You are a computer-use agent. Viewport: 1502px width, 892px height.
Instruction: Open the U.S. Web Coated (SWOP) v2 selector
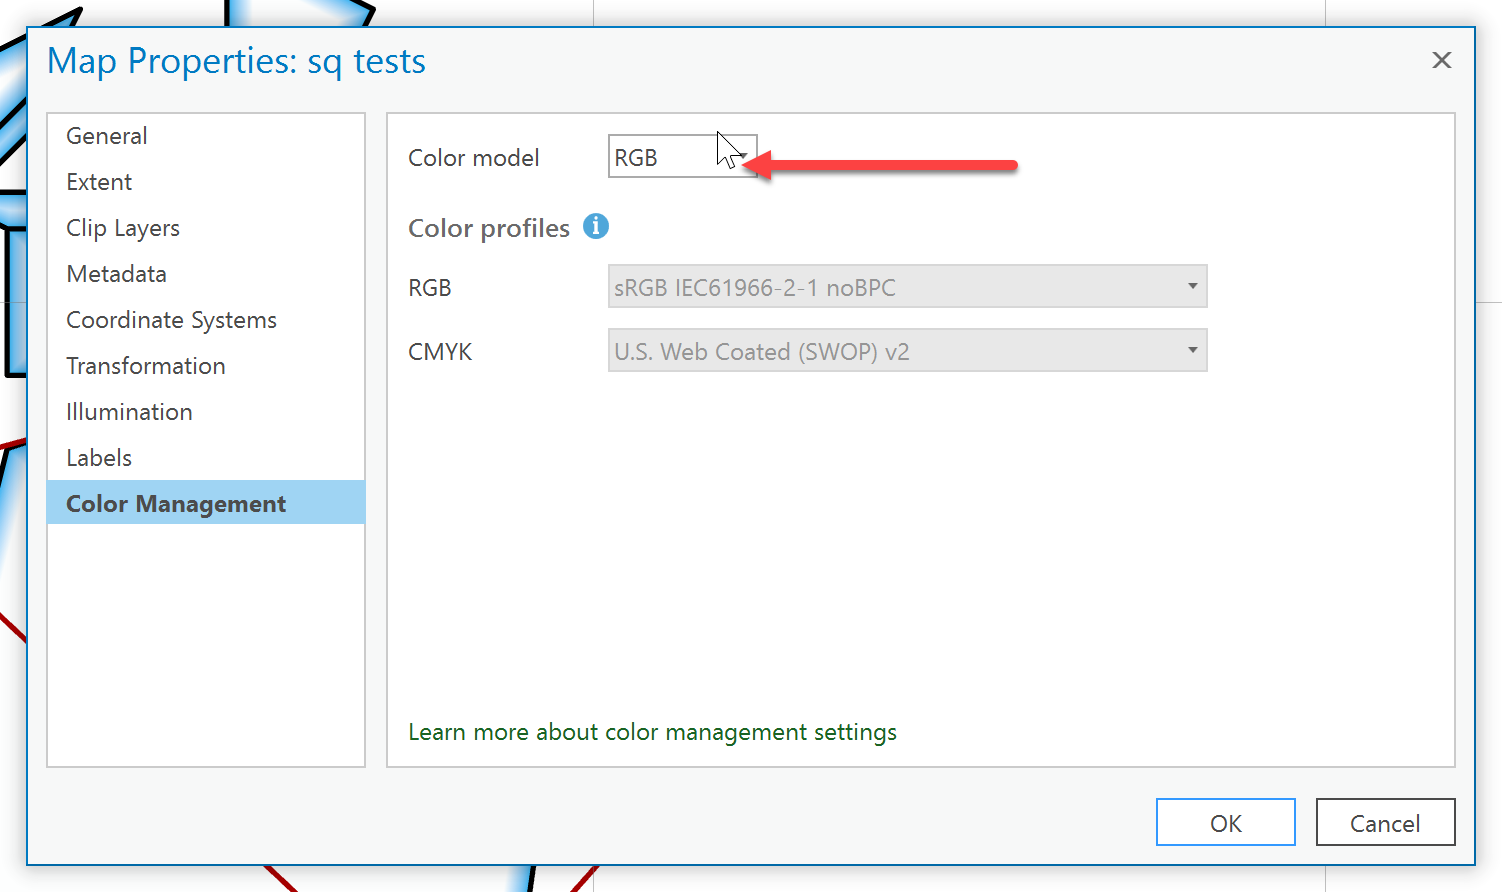[1191, 350]
